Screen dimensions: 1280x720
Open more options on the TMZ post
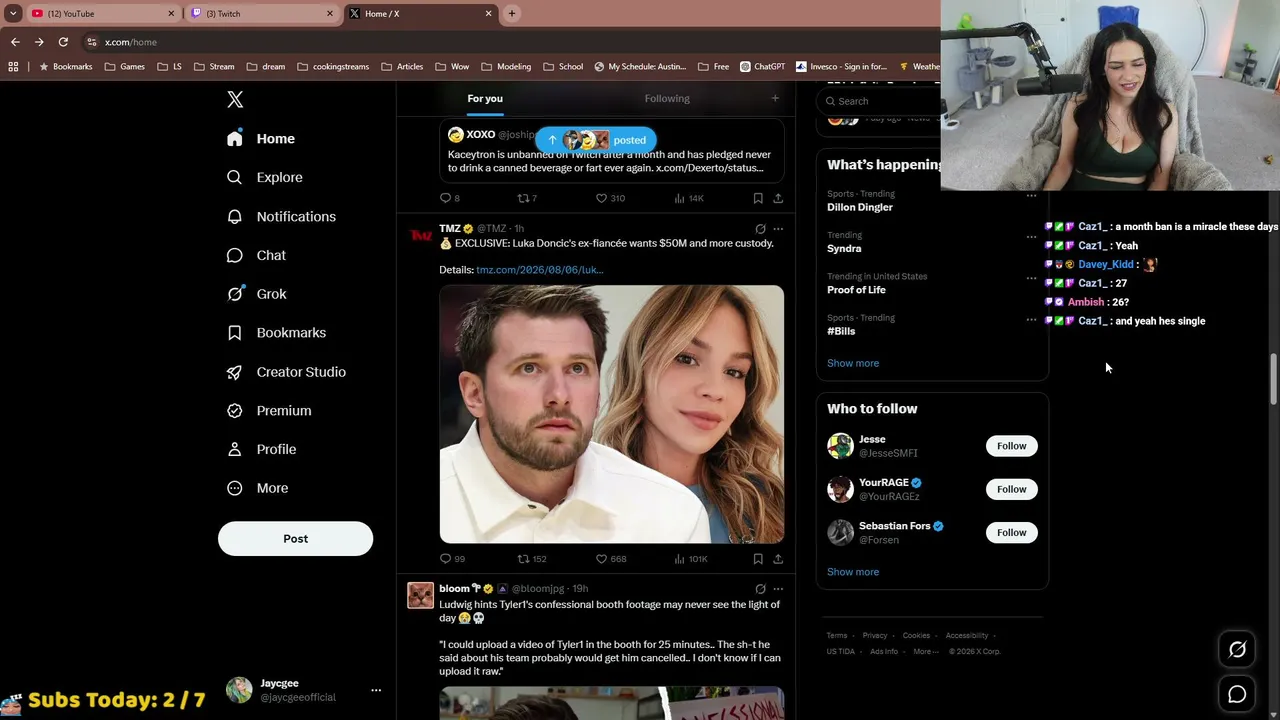click(x=778, y=229)
